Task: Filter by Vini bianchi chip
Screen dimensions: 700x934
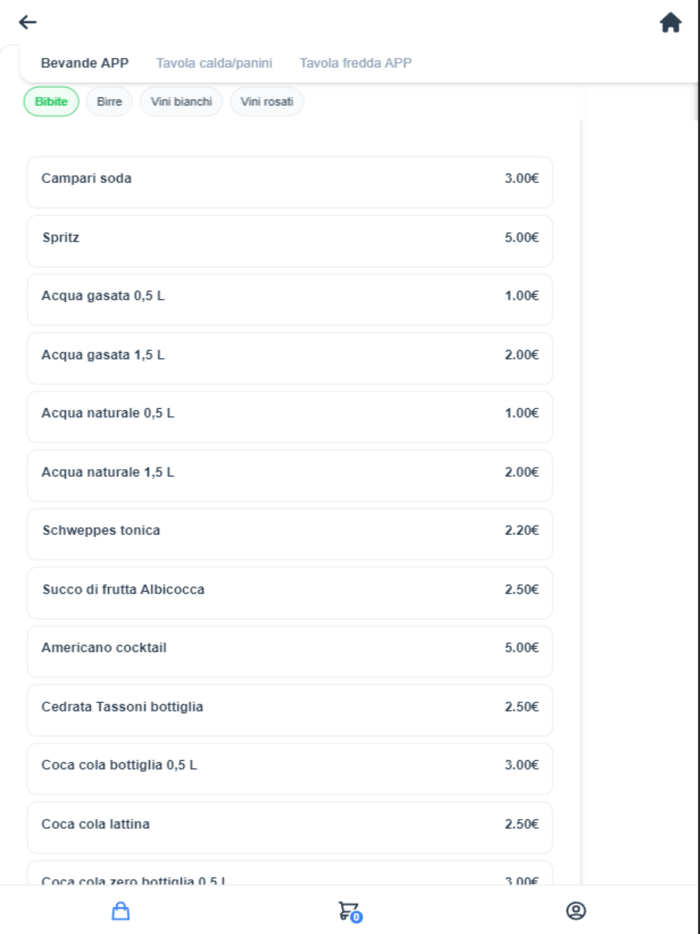Action: pos(181,102)
